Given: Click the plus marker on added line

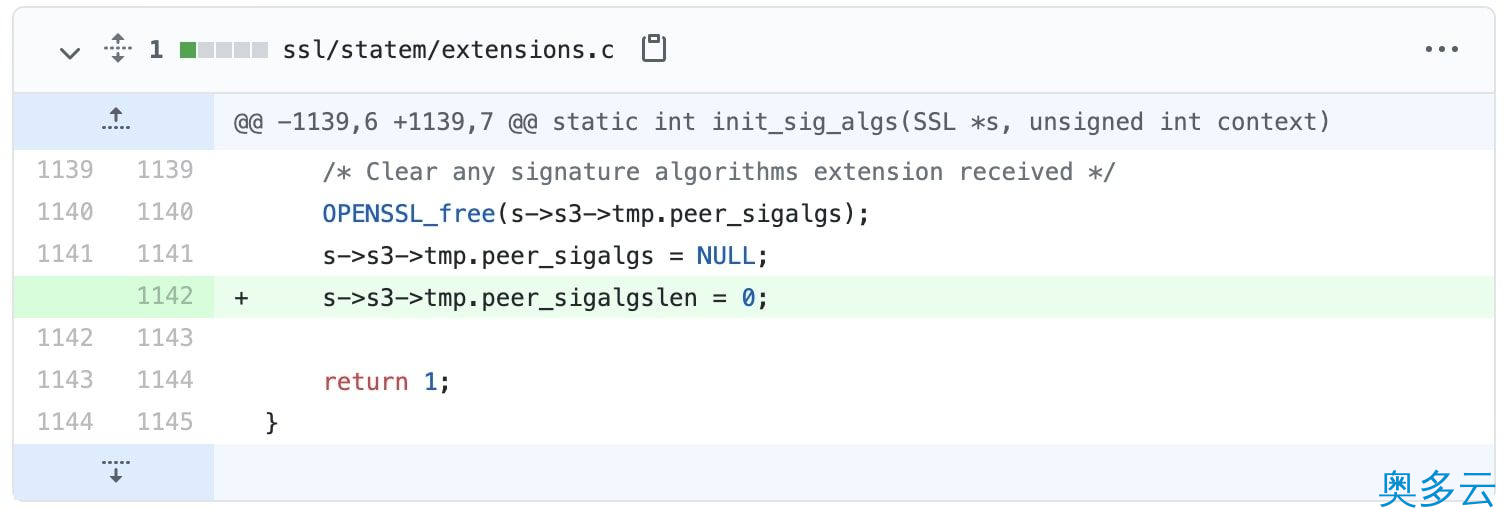Looking at the screenshot, I should [241, 298].
